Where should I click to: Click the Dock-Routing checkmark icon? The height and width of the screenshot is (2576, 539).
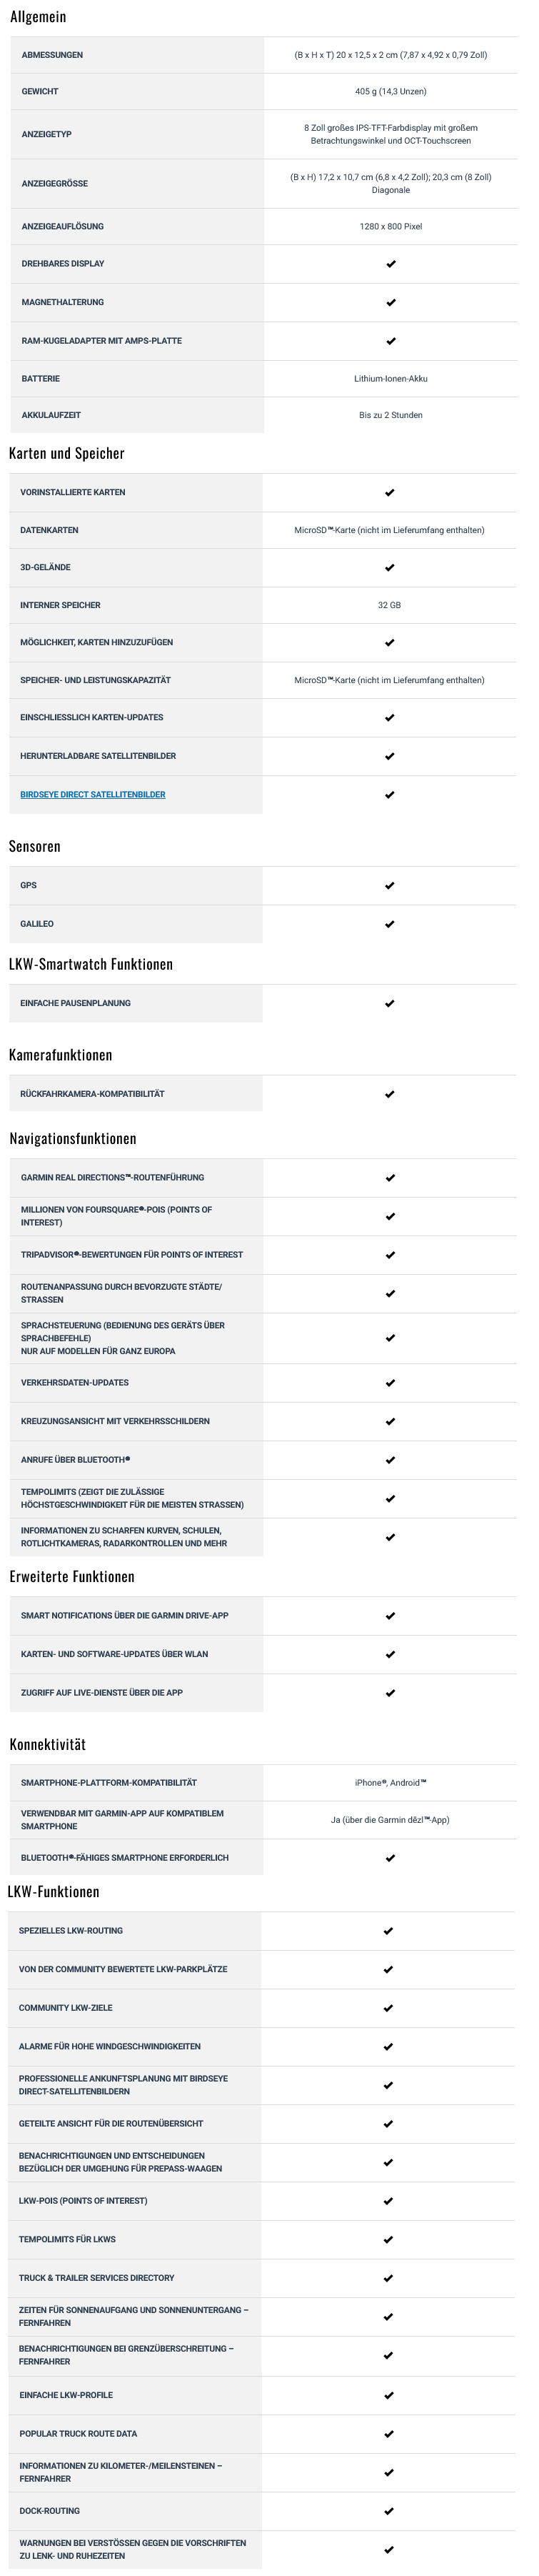pos(390,2511)
